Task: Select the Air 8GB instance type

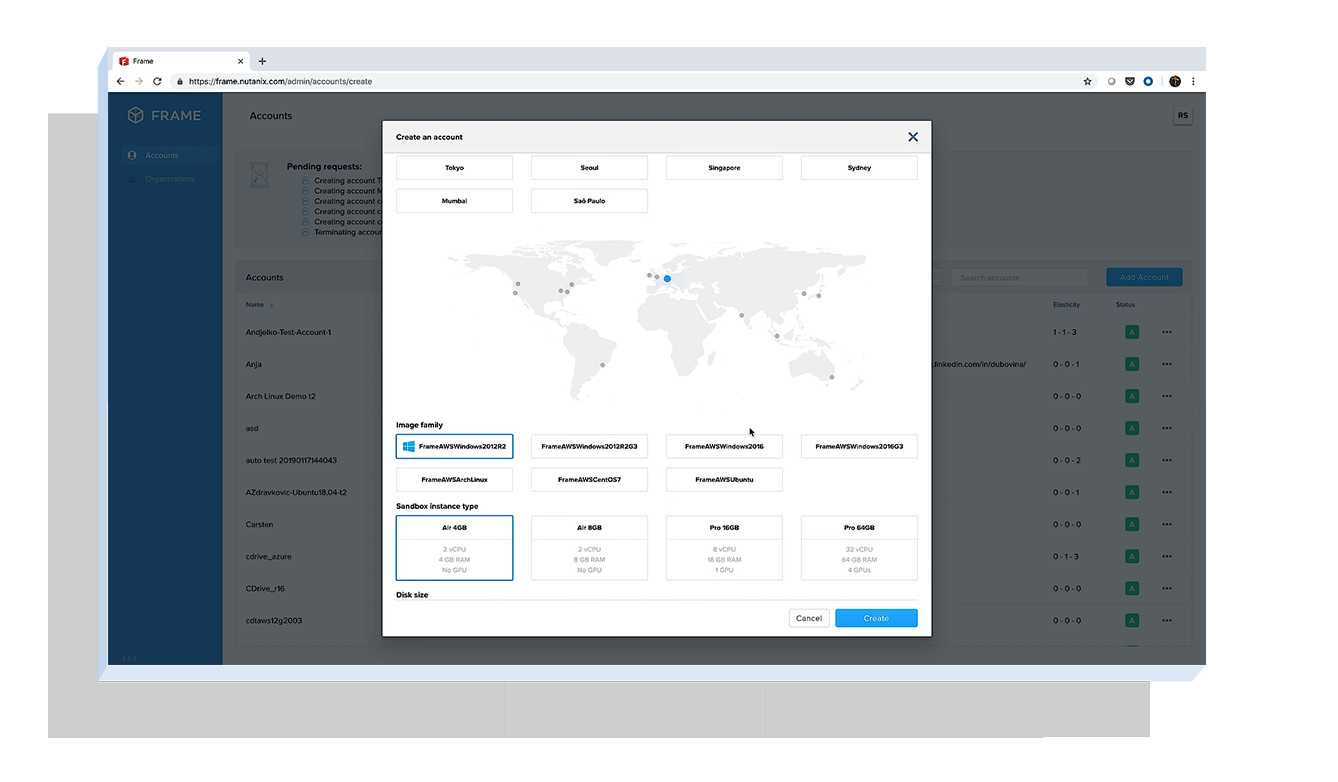Action: tap(589, 547)
